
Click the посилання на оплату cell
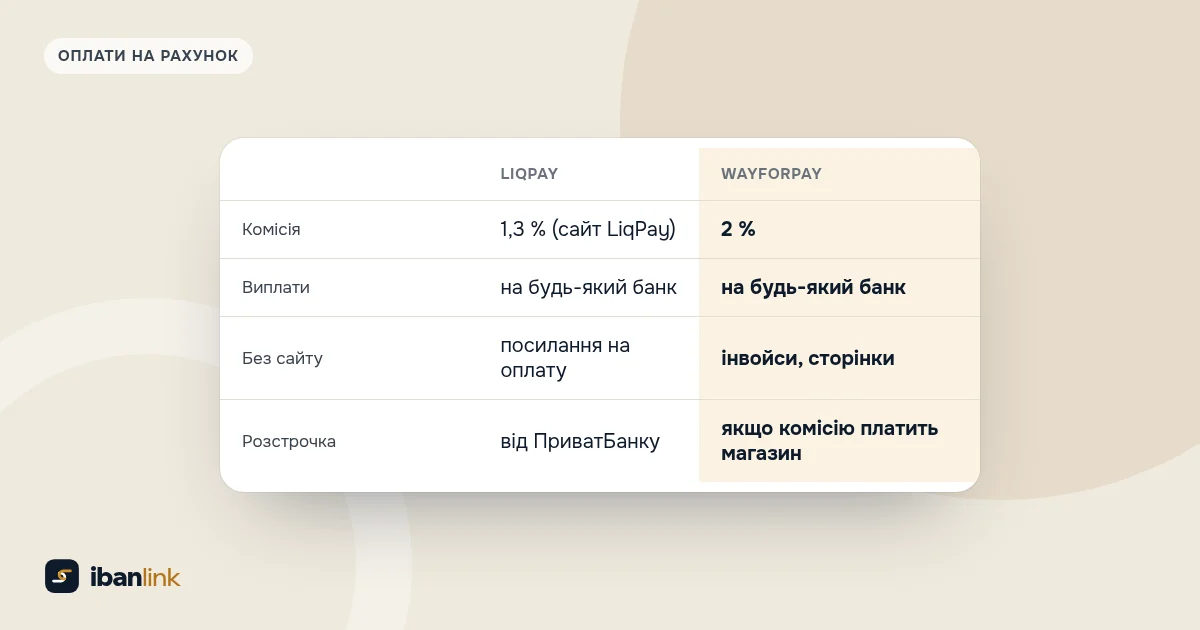pyautogui.click(x=565, y=358)
